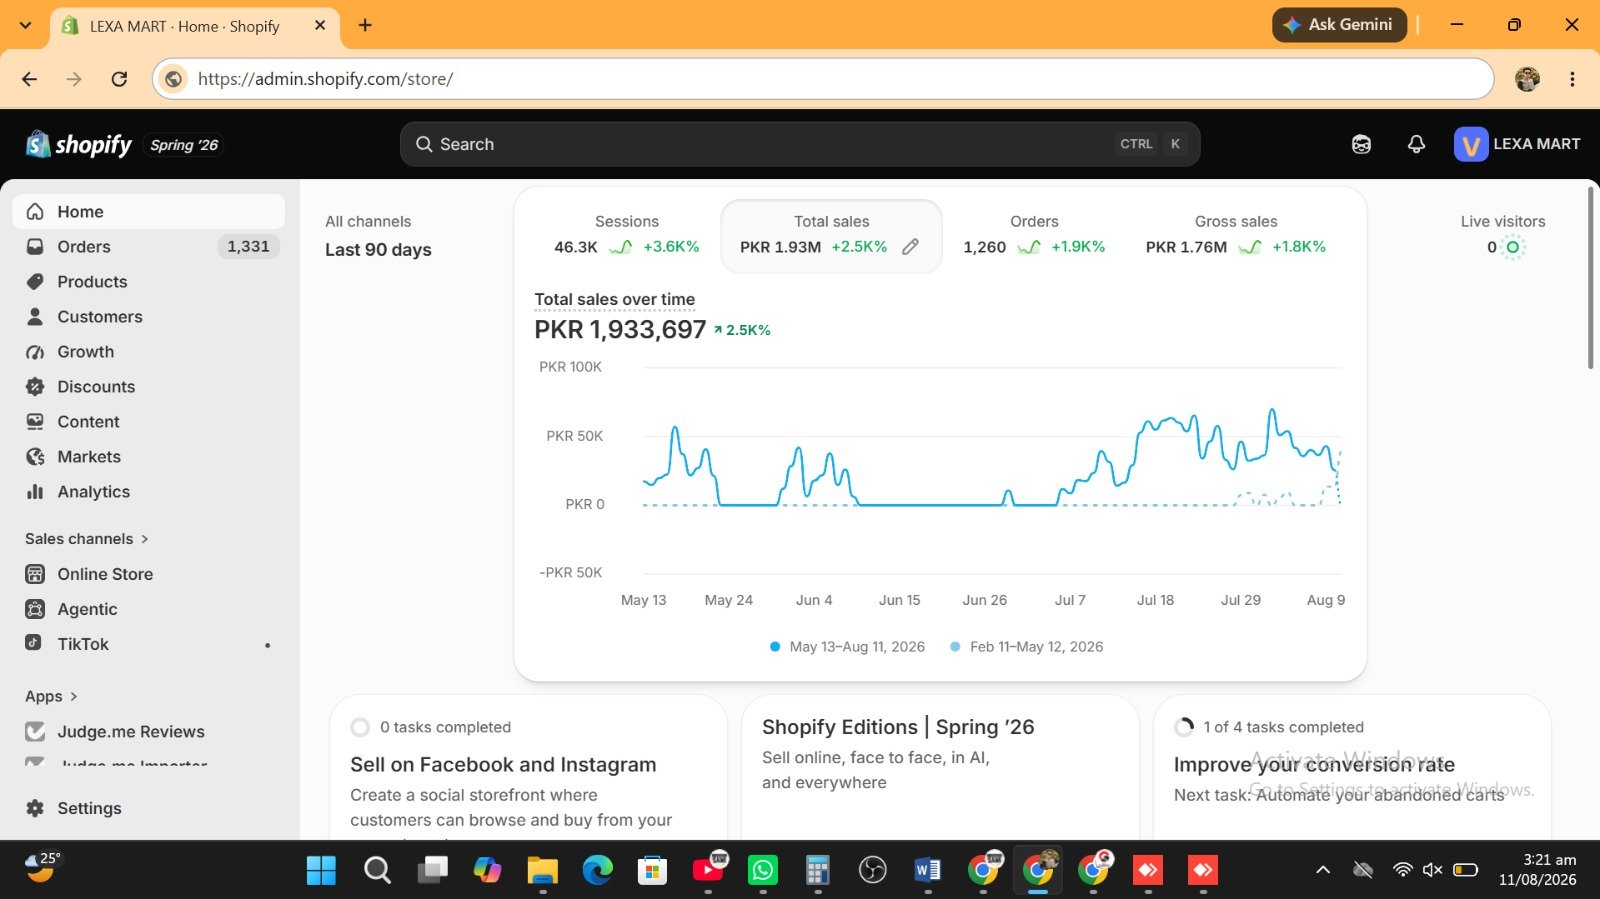Open Orders in sidebar
The height and width of the screenshot is (899, 1600).
[x=149, y=247]
